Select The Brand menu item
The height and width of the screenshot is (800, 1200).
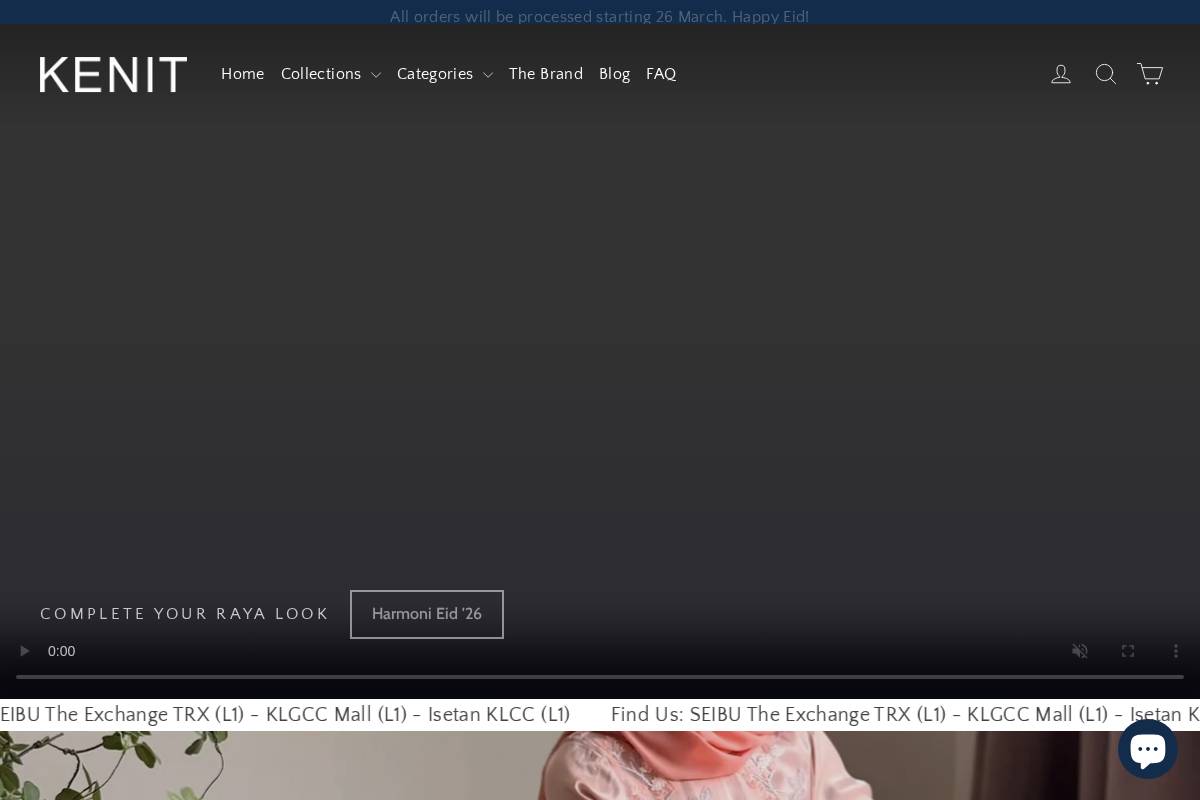(546, 74)
